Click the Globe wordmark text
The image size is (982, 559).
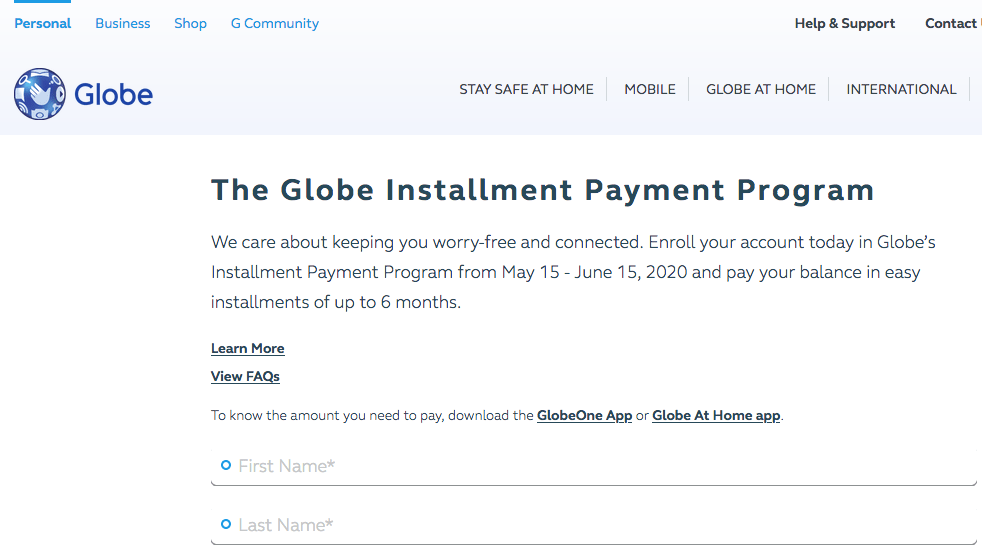click(113, 95)
